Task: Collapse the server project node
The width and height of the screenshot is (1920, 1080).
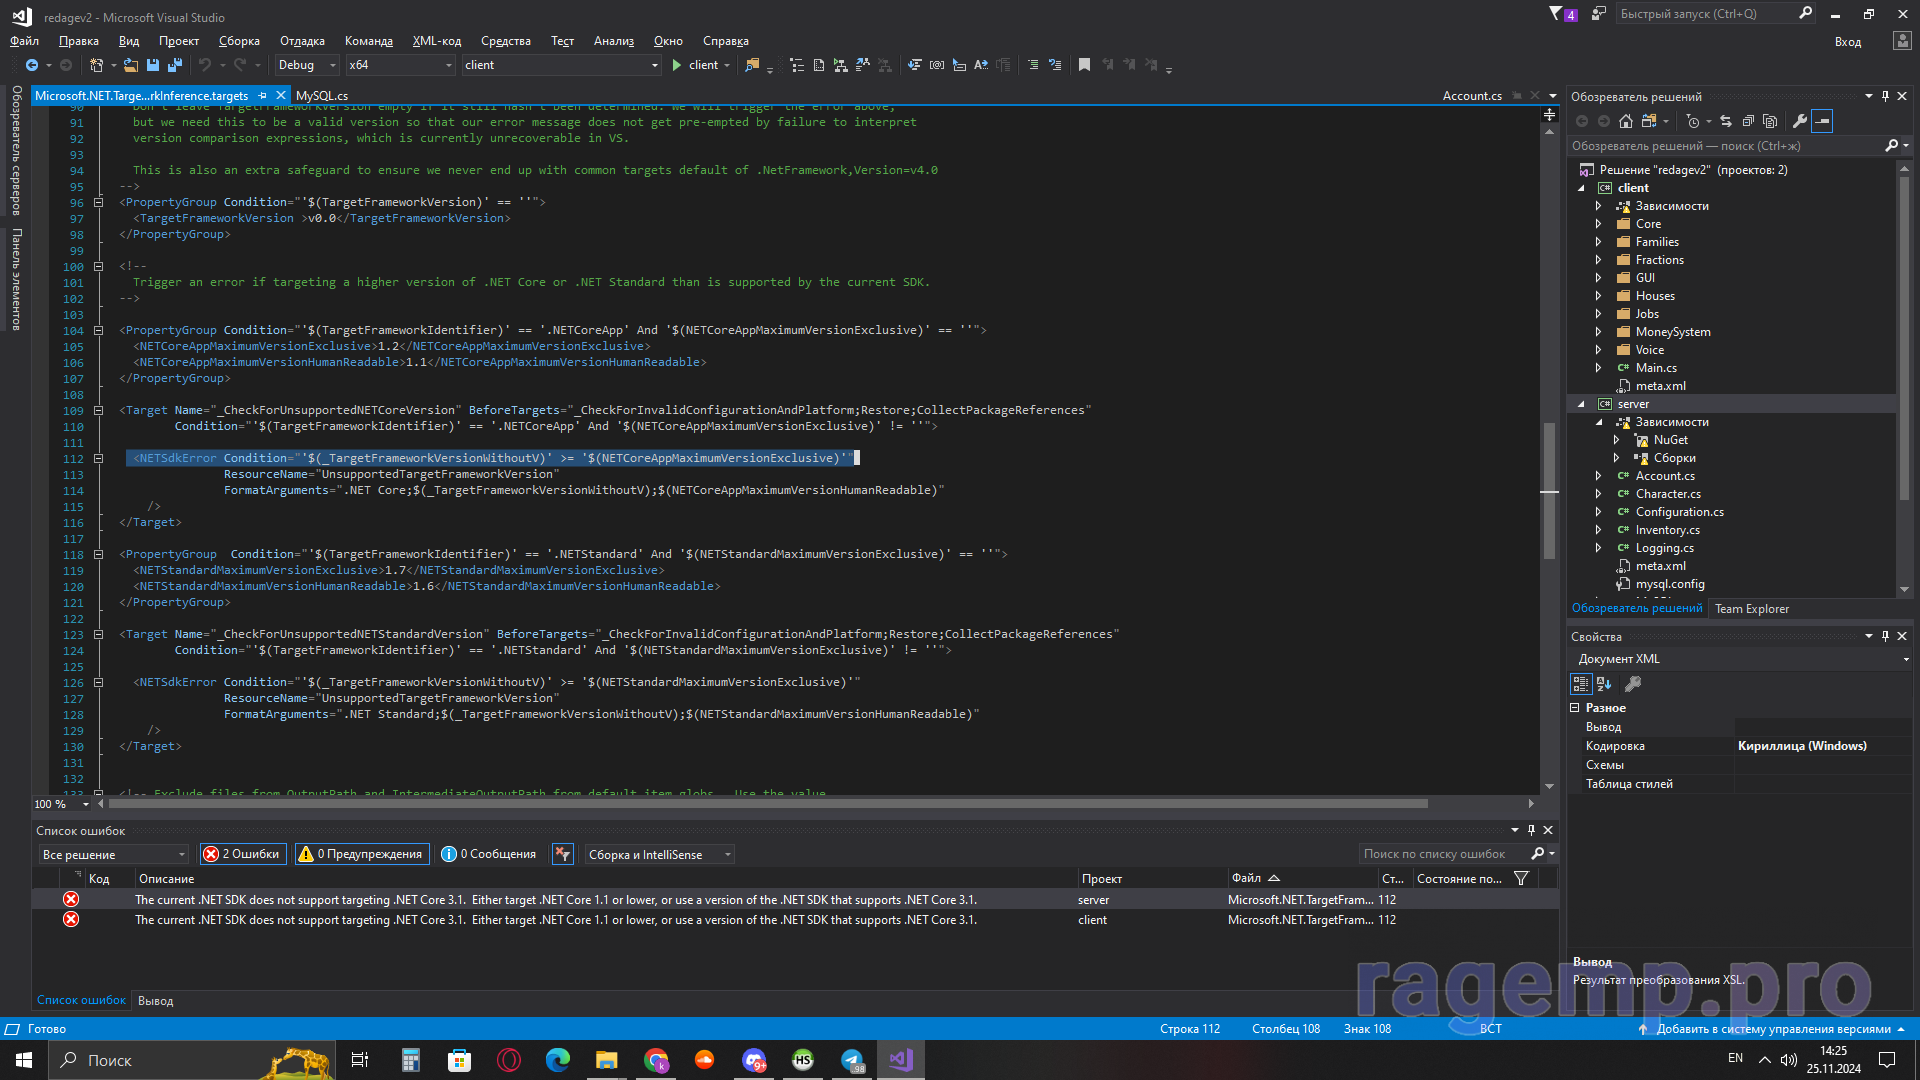Action: [1581, 404]
